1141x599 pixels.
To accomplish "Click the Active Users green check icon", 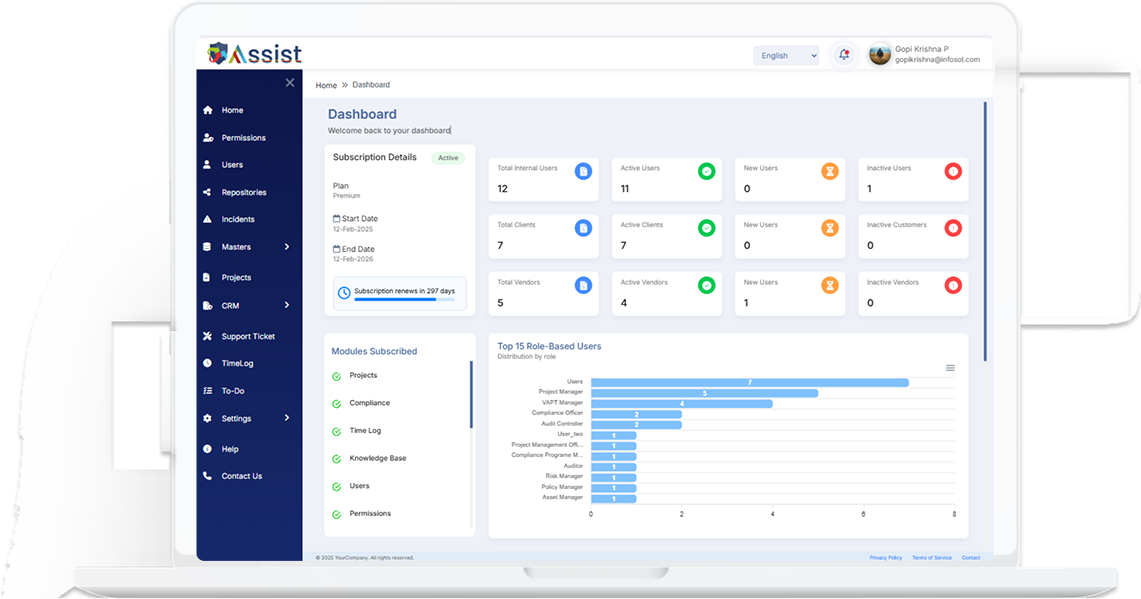I will 706,172.
